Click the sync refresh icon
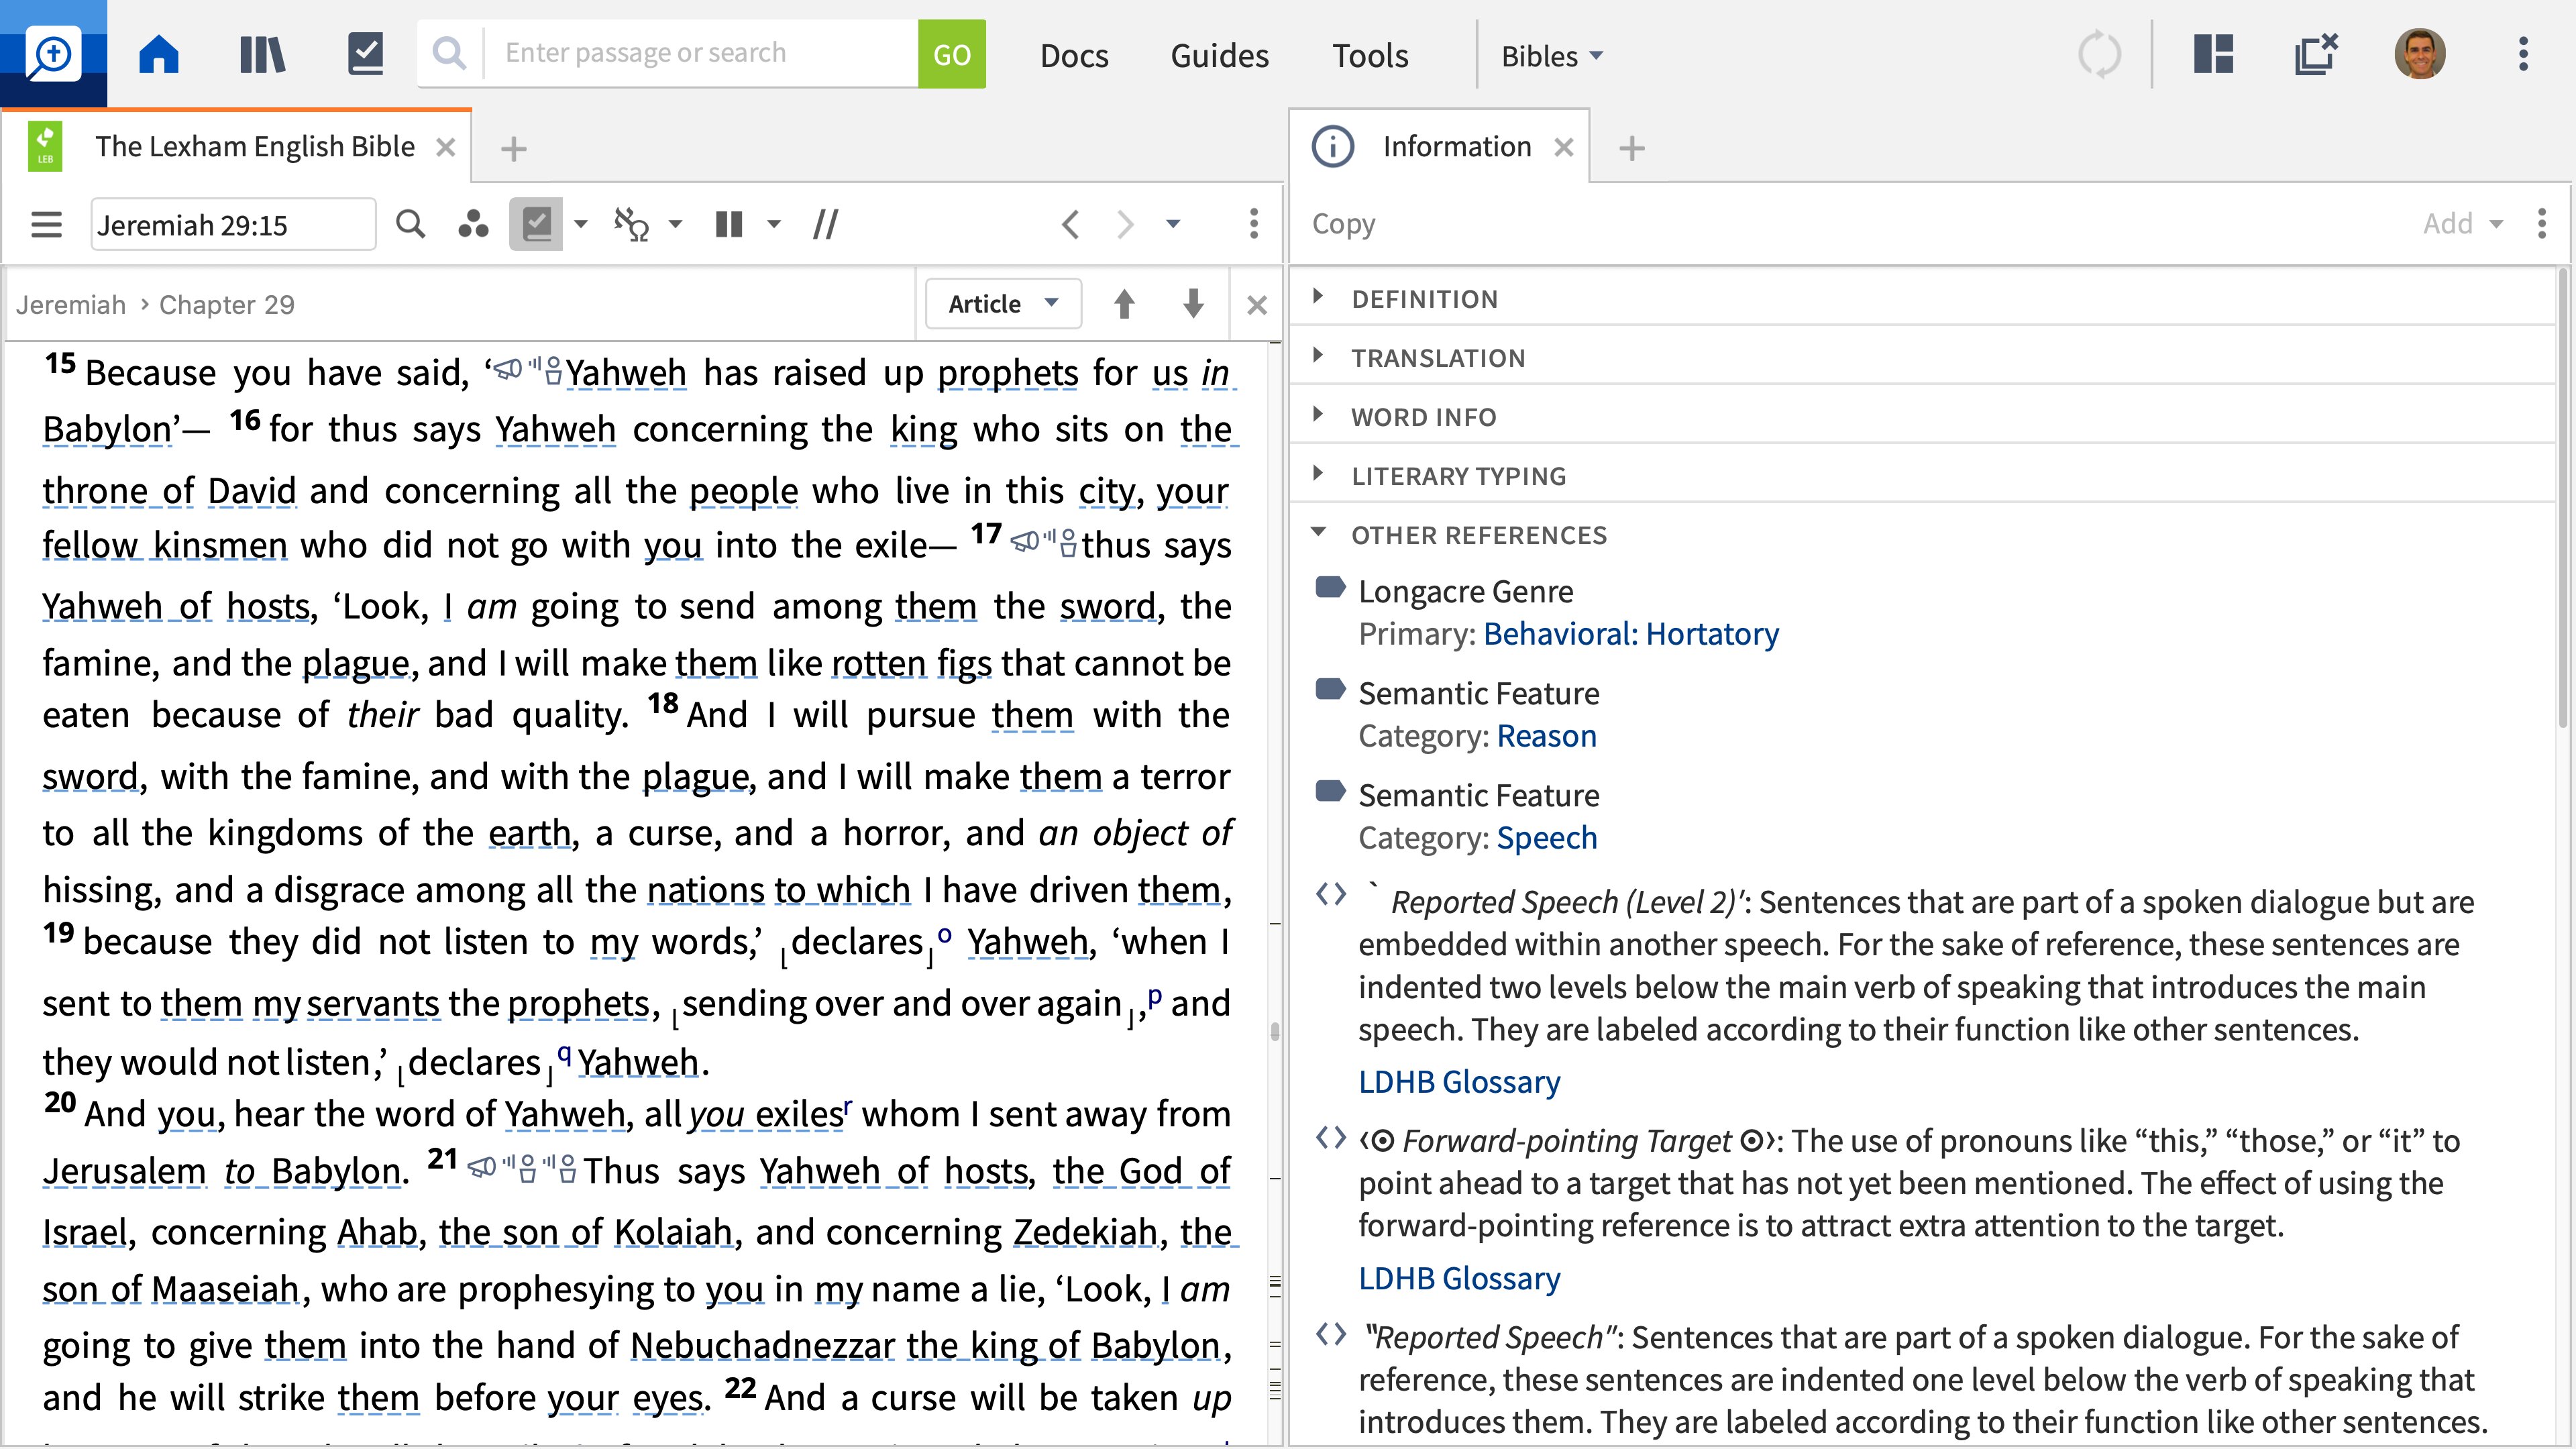This screenshot has width=2576, height=1449. pyautogui.click(x=2099, y=54)
